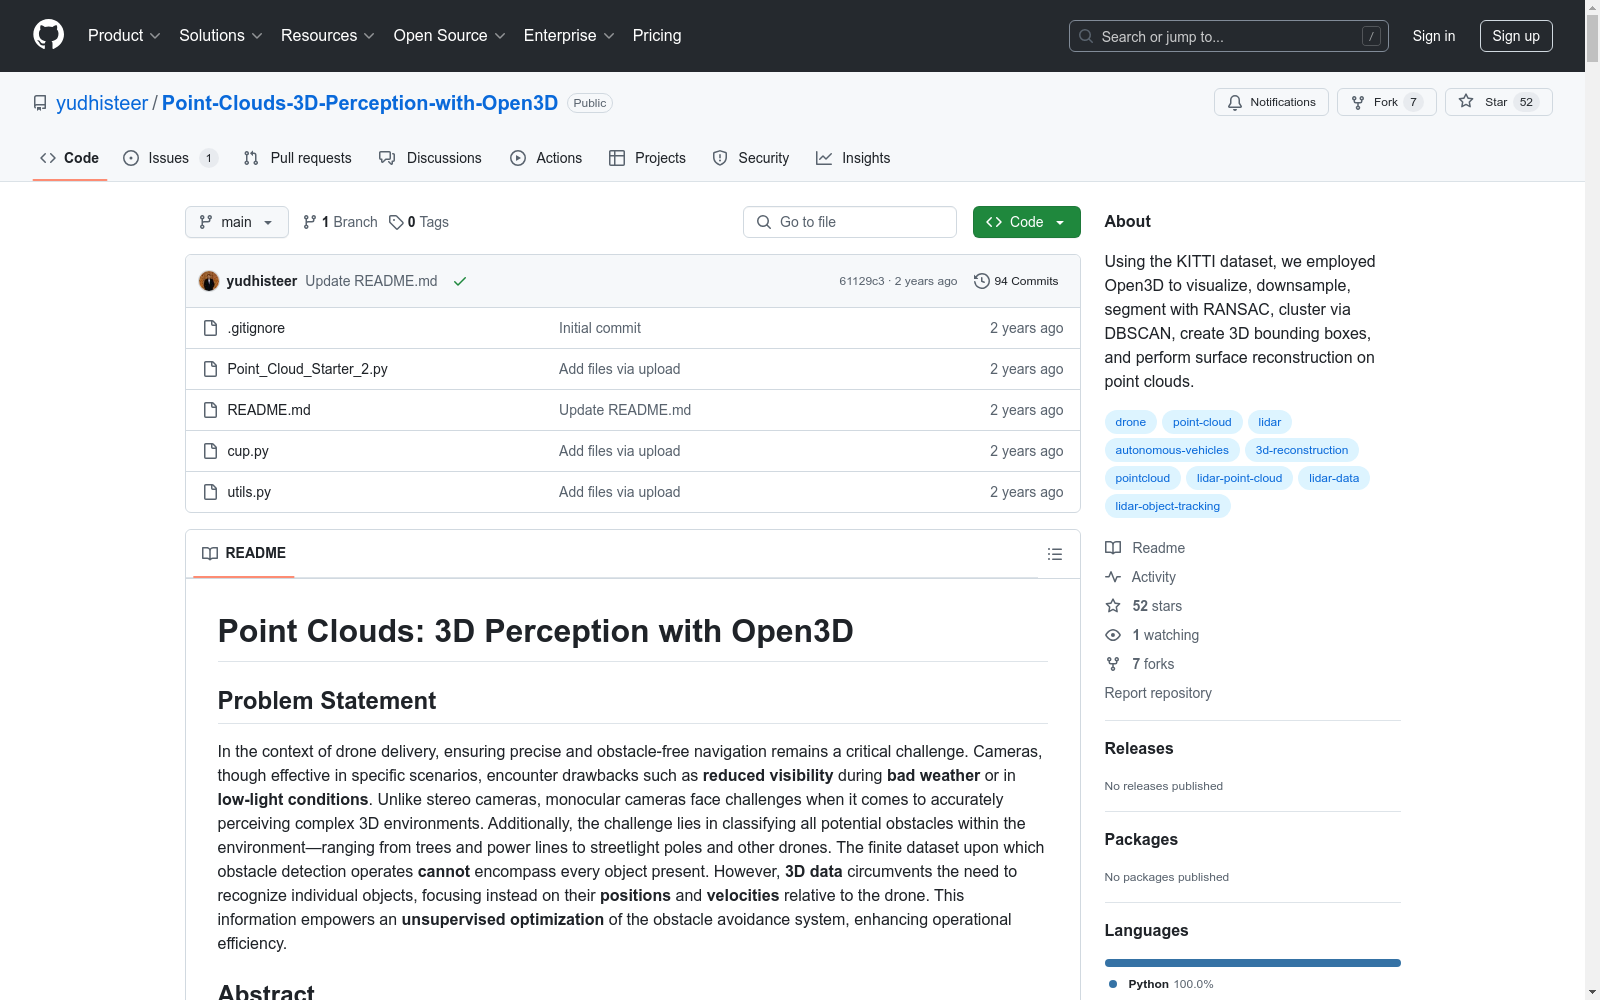Open the 94 Commits history link
Image resolution: width=1600 pixels, height=1000 pixels.
point(1016,281)
